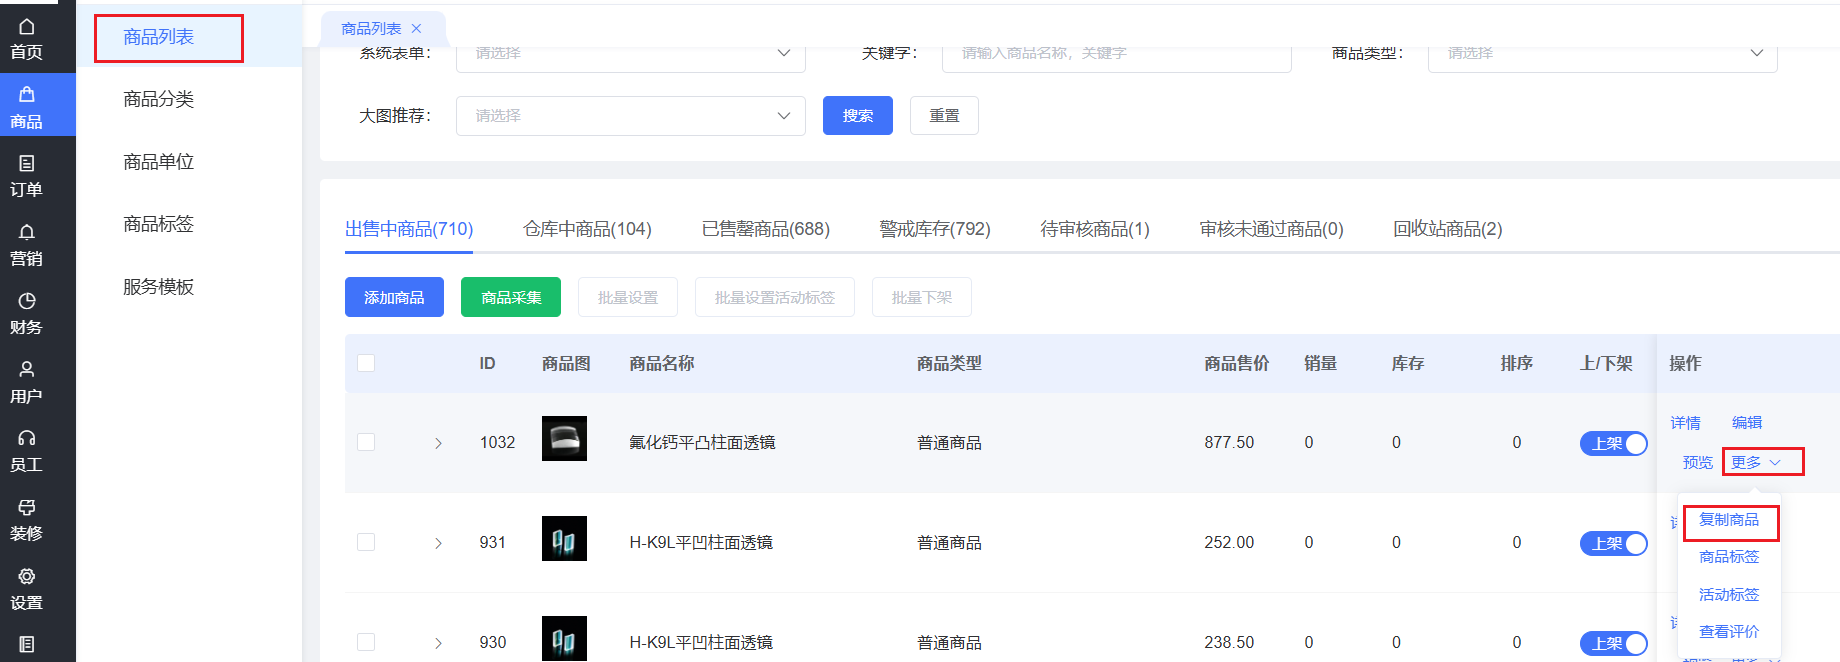The image size is (1840, 662).
Task: Open thumbnail of product 931
Action: [564, 538]
